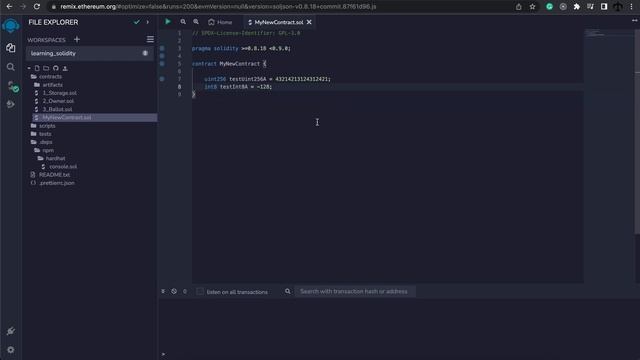
Task: Open browser extensions puzzle icon
Action: point(577,7)
